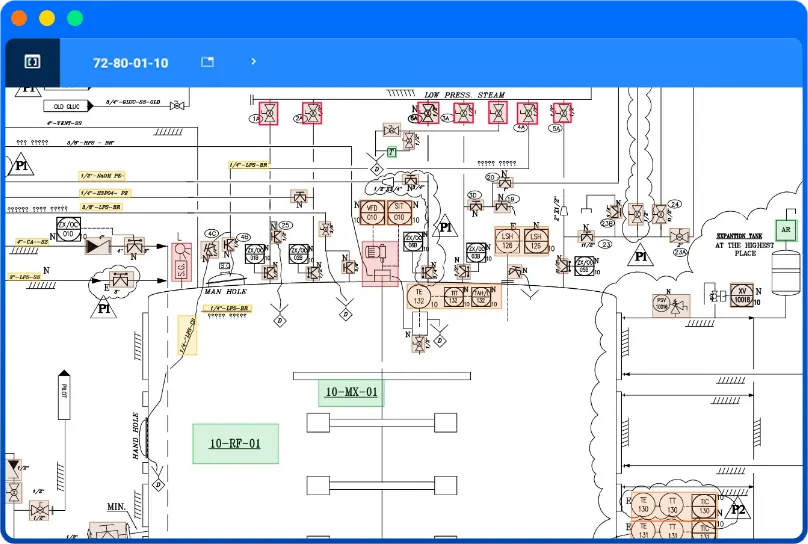808x544 pixels.
Task: Click the green macOS zoom window button
Action: (75, 18)
